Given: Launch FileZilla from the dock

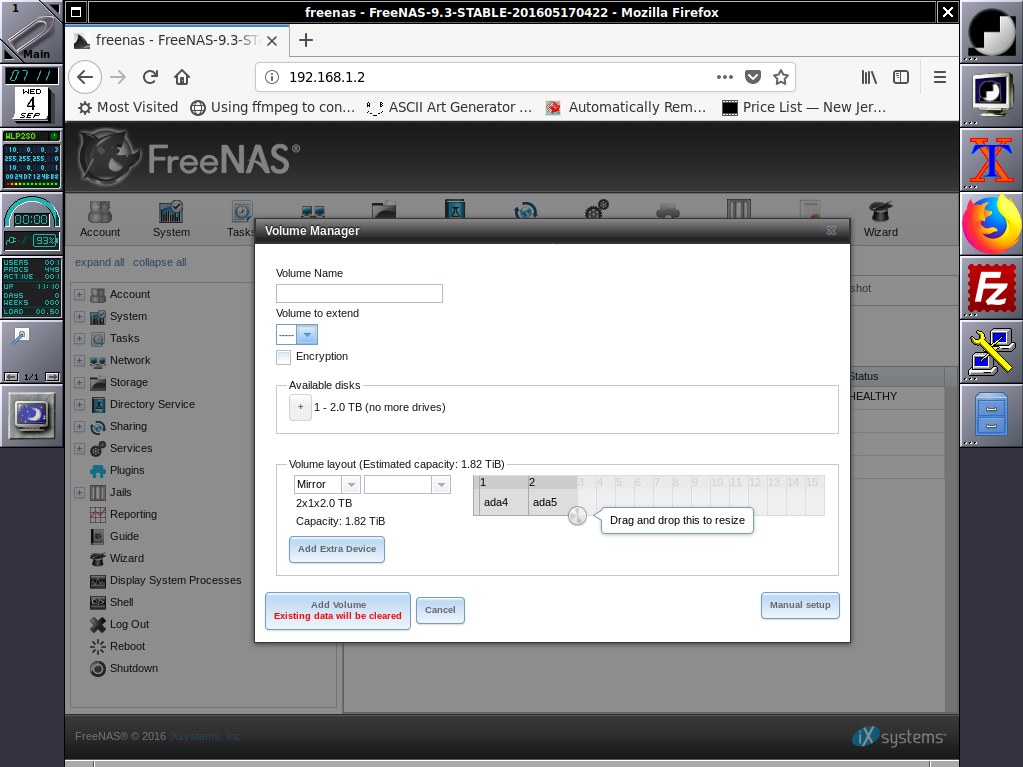Looking at the screenshot, I should coord(991,288).
